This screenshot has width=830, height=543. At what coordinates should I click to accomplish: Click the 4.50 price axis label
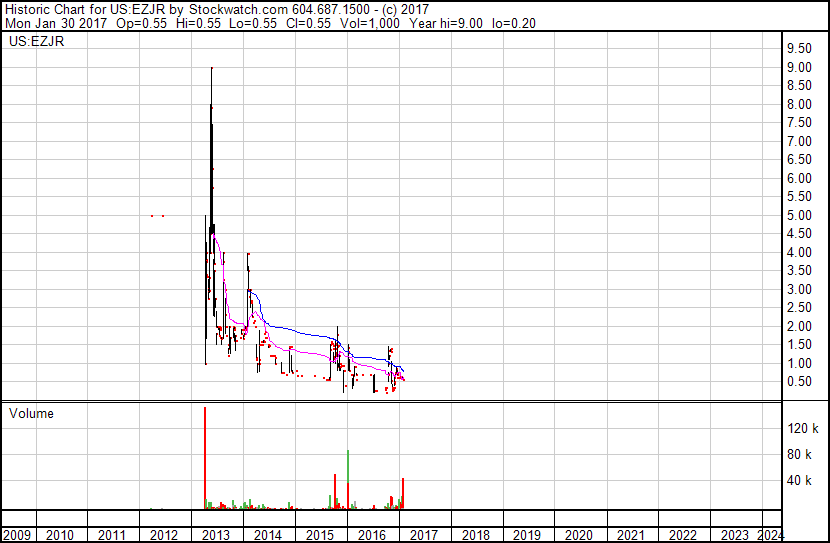click(x=799, y=234)
